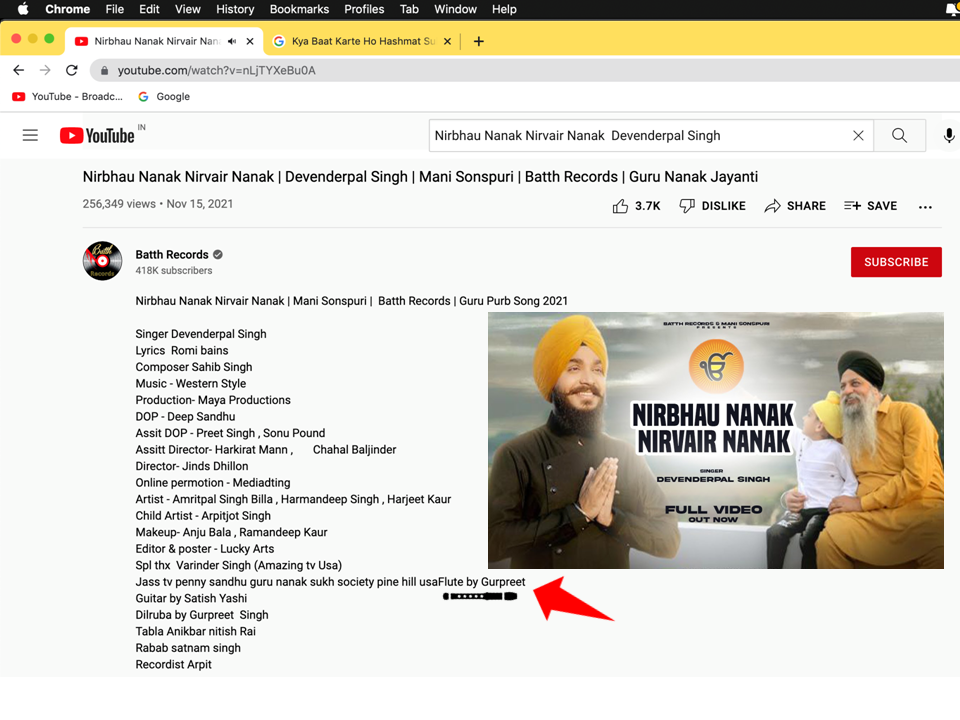Click the Batth Records channel avatar
960x720 pixels.
click(x=102, y=261)
